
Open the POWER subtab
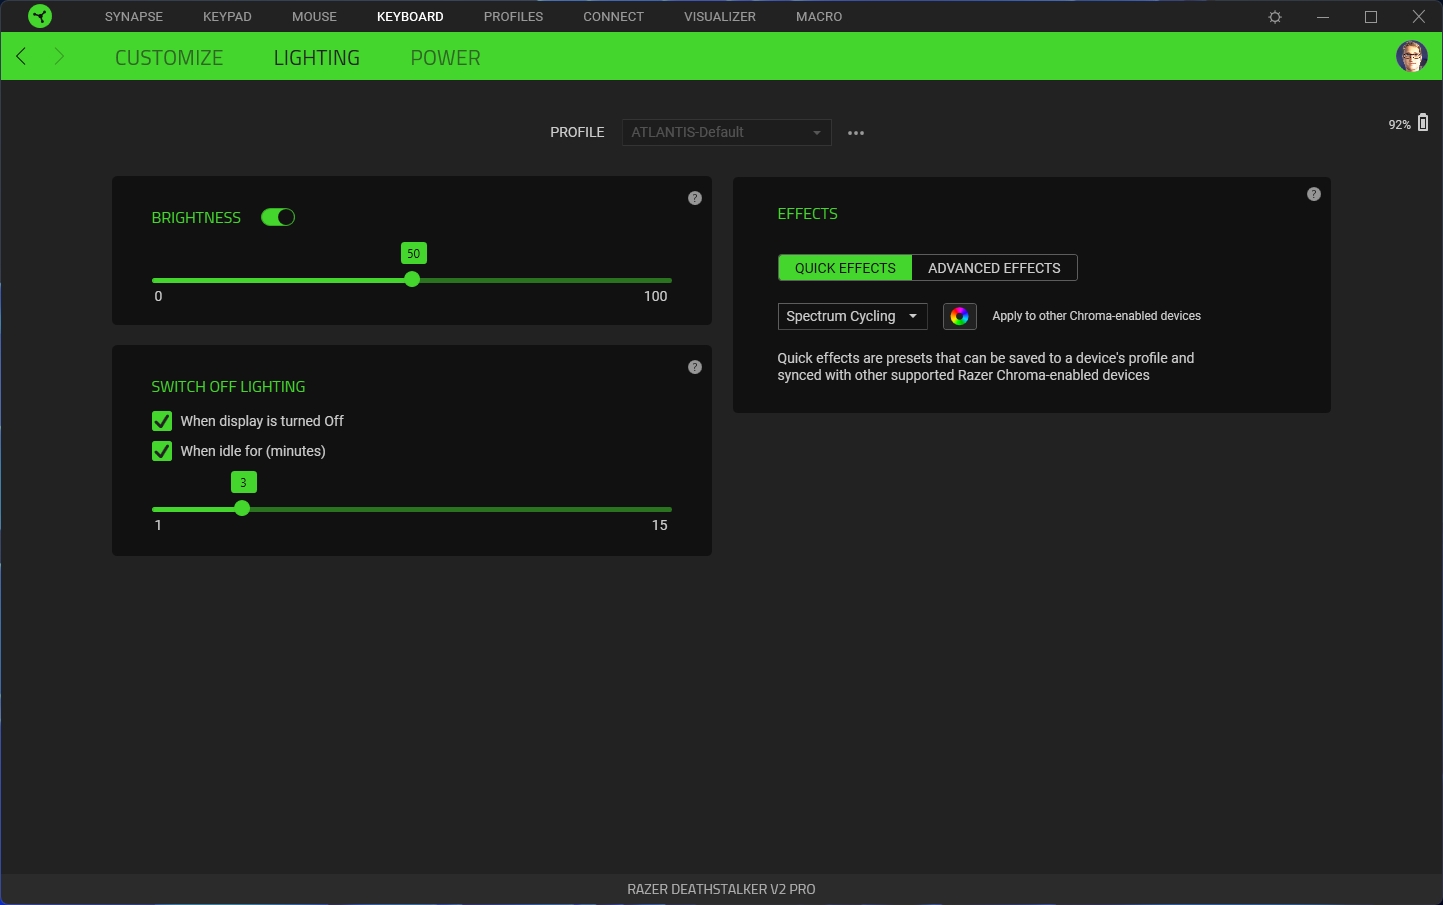coord(446,58)
